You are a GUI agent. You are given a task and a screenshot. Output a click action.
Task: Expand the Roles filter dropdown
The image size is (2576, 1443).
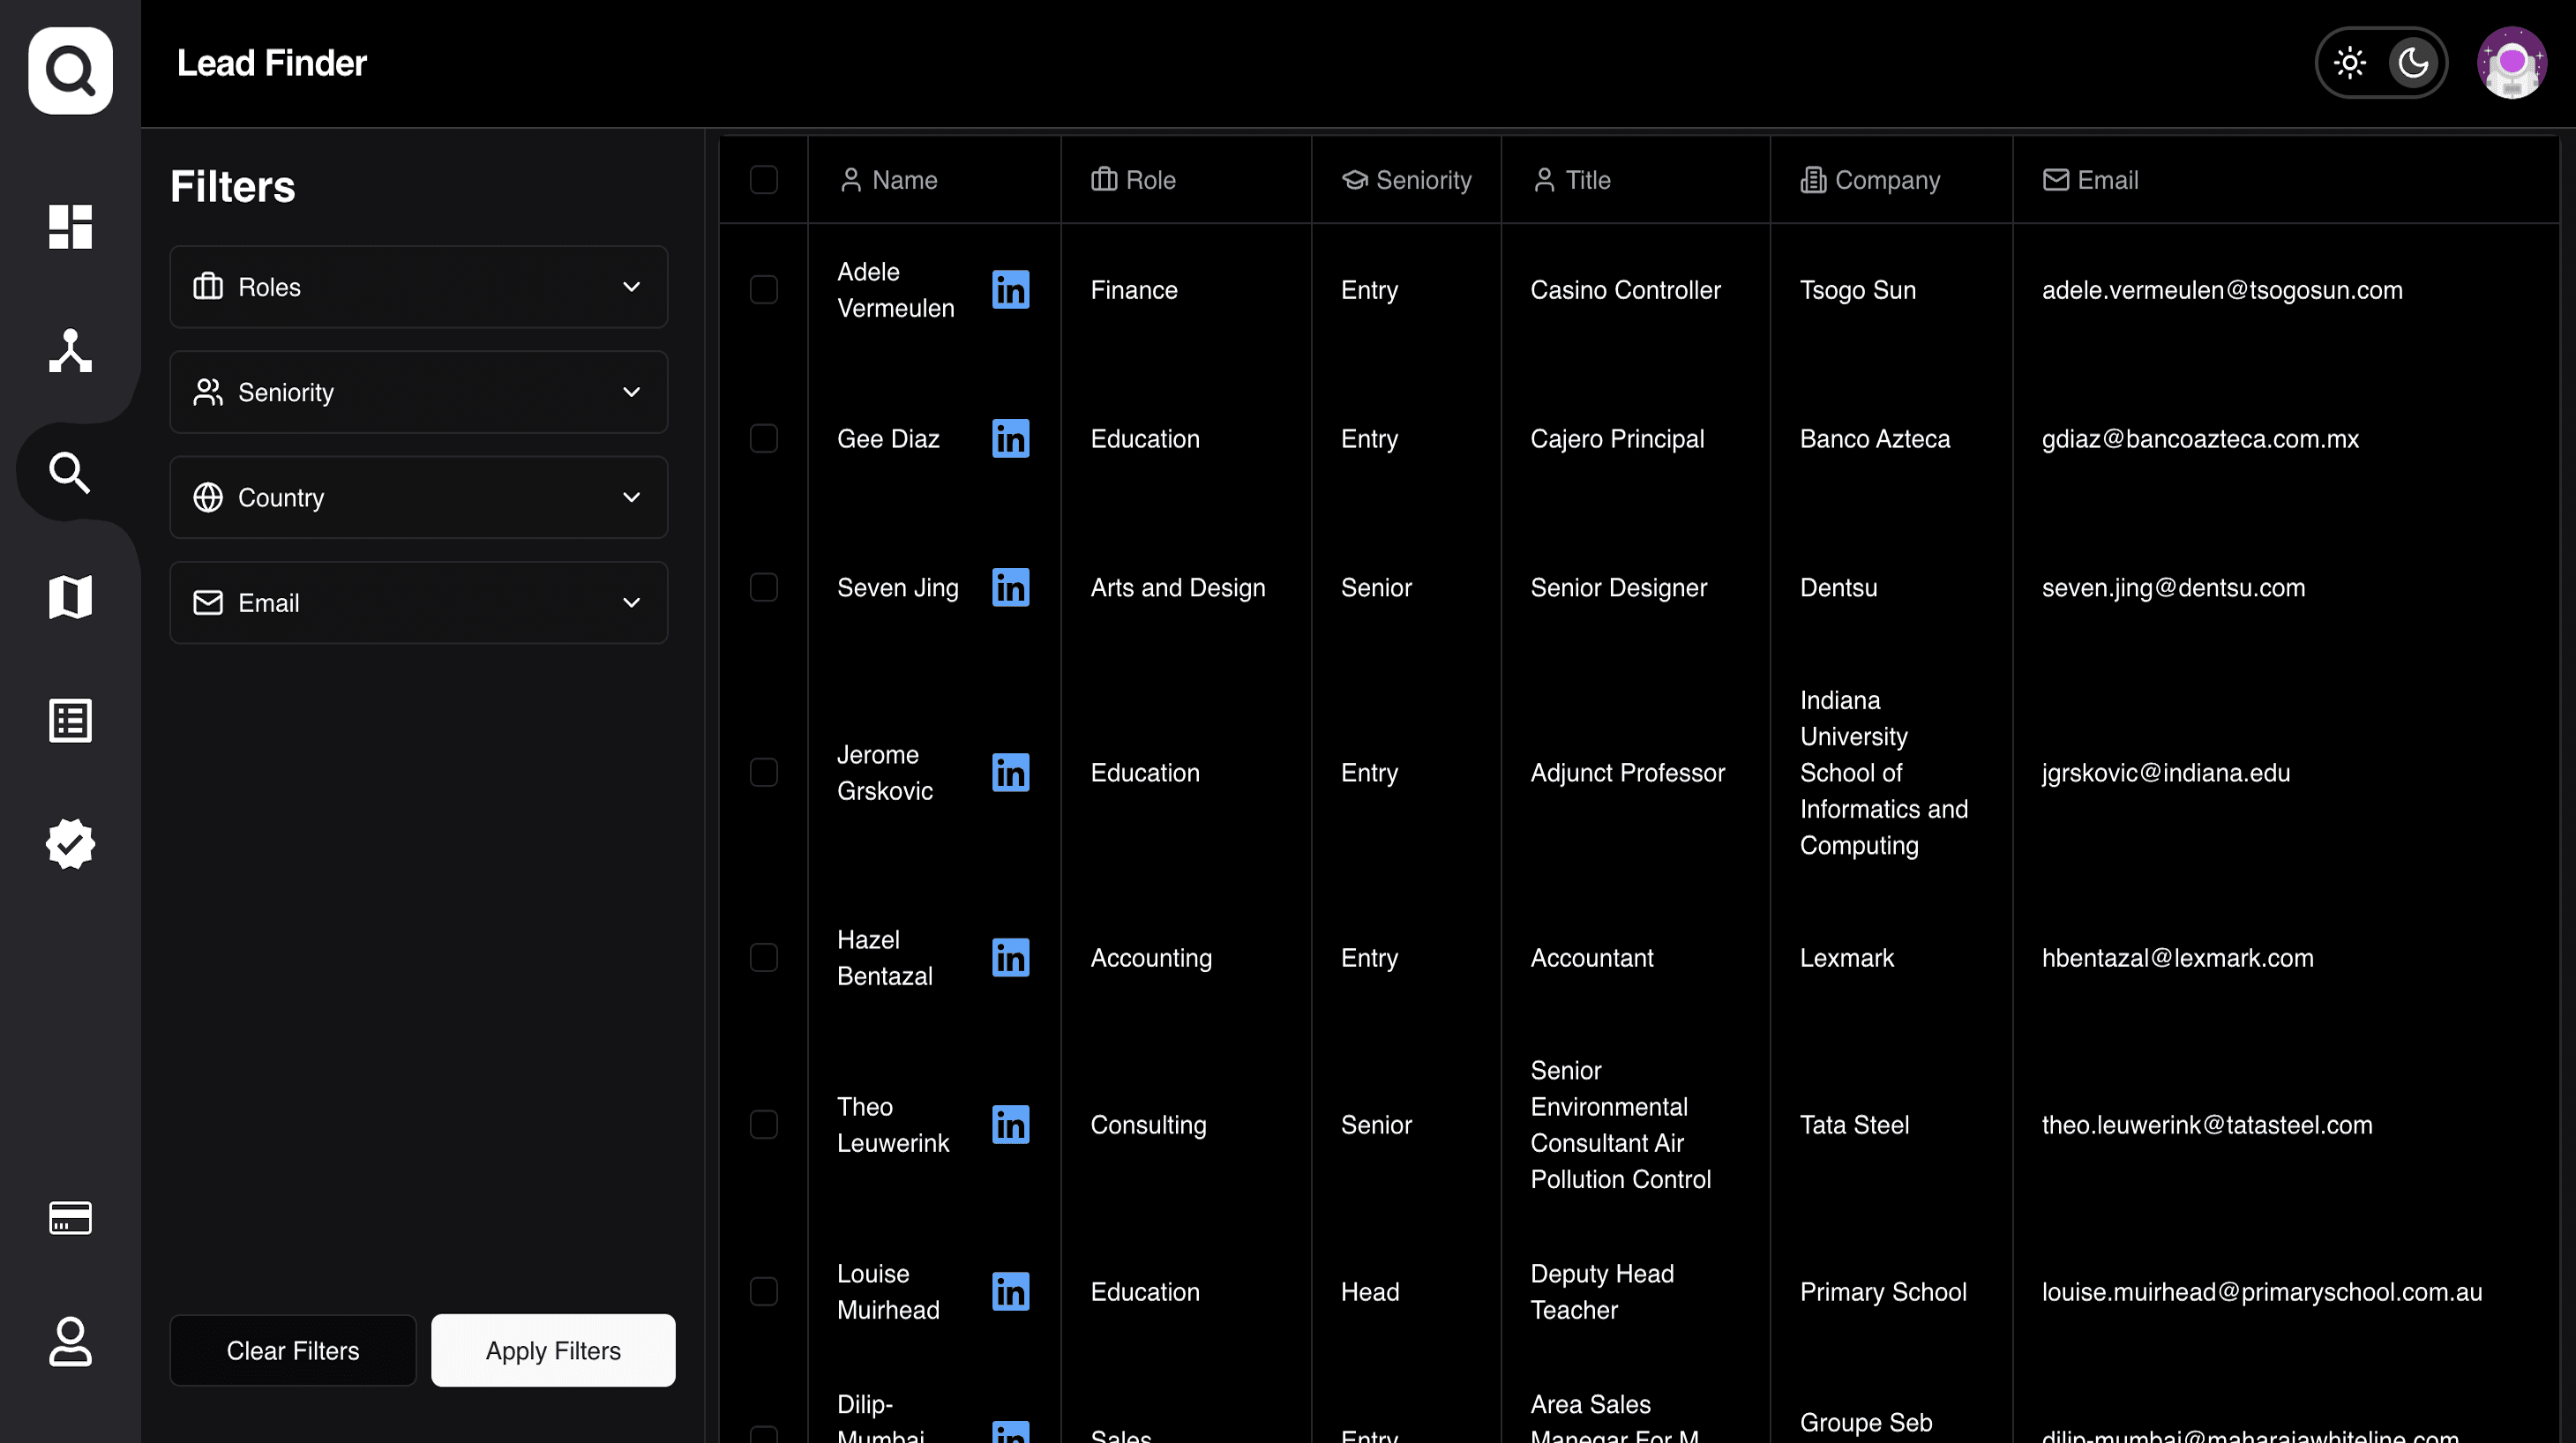[x=418, y=287]
